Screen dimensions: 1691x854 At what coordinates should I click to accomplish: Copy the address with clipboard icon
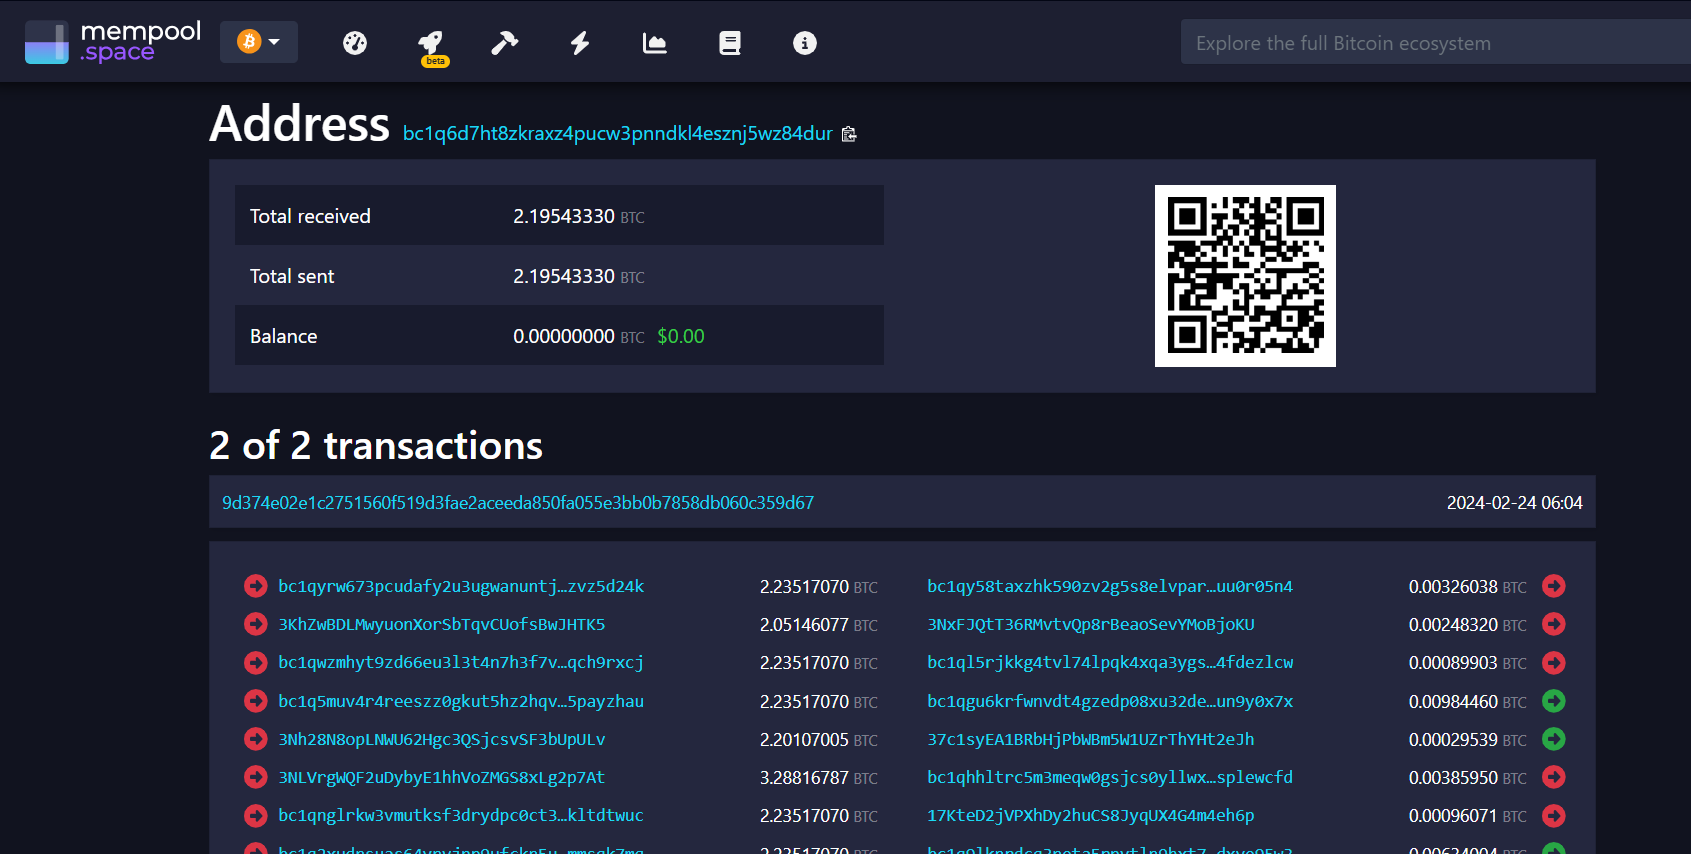point(849,134)
